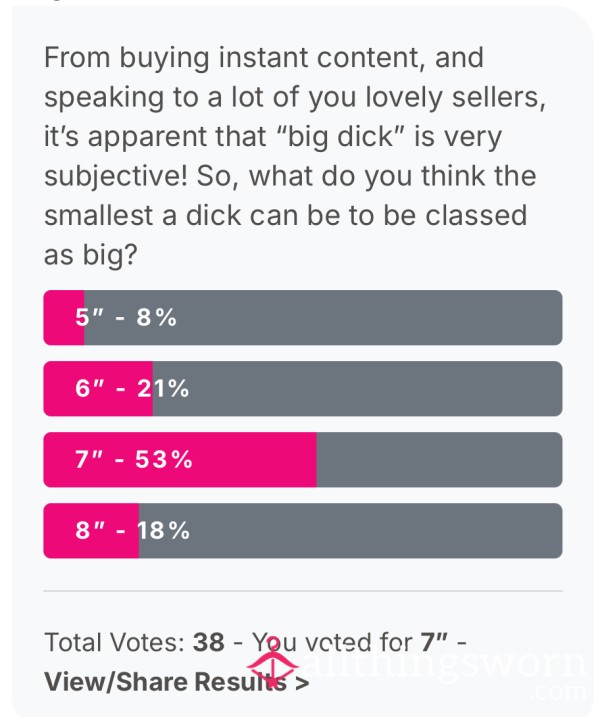Click the pink filled segment of the 21% bar
This screenshot has width=600, height=717.
[98, 389]
